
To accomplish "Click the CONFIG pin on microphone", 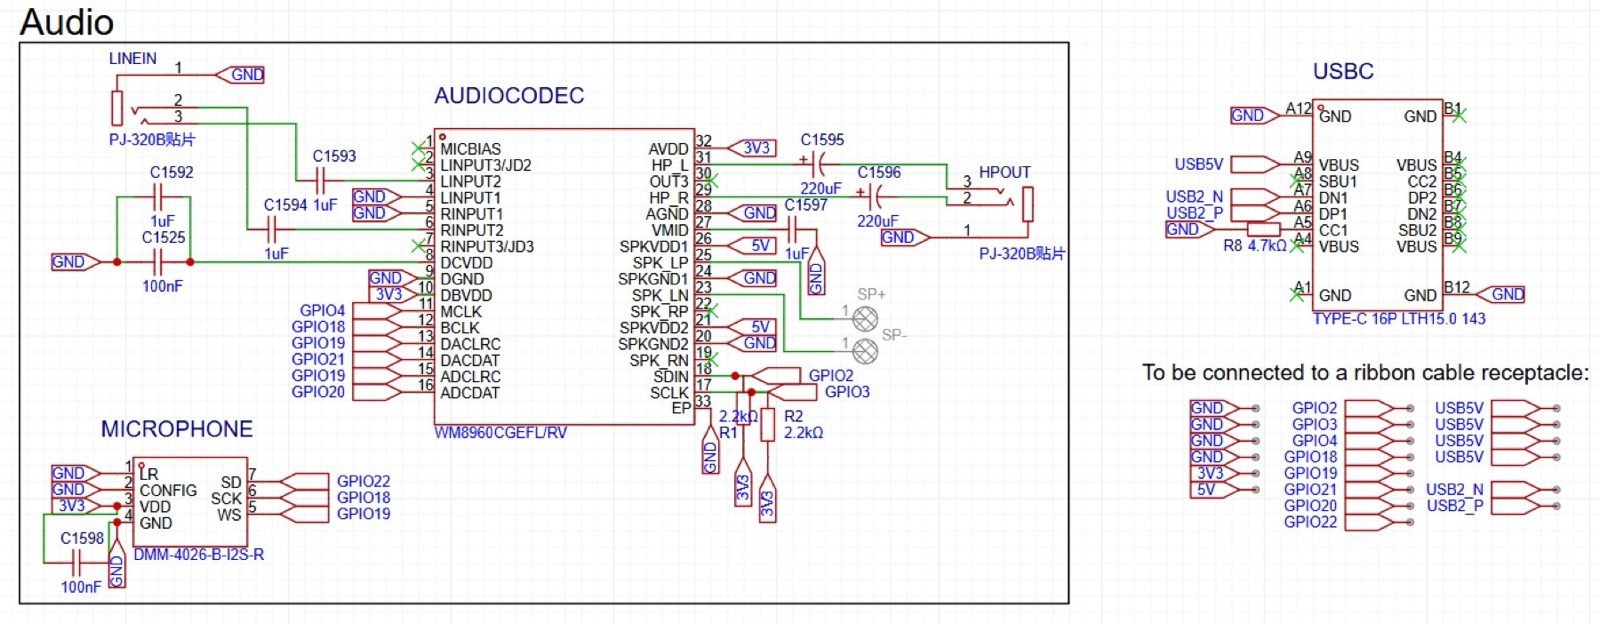I will pos(168,490).
